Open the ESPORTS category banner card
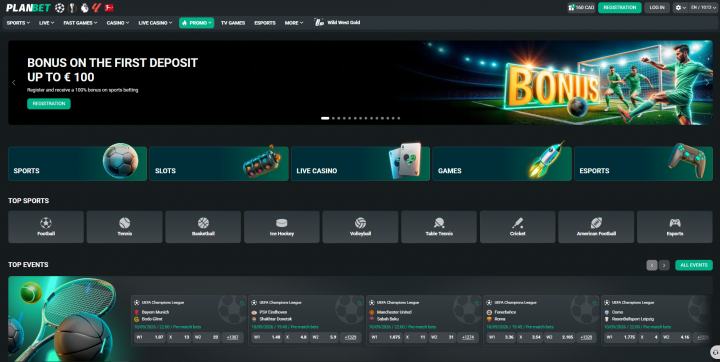Viewport: 720px width, 362px height. point(643,164)
